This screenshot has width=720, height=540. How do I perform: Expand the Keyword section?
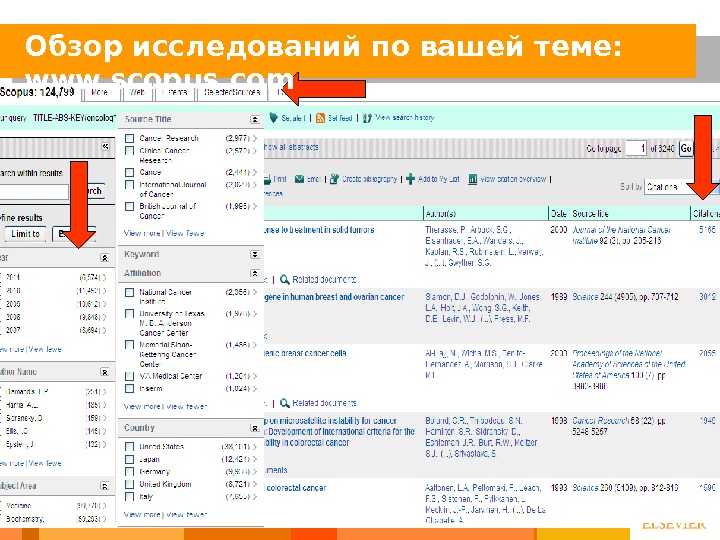255,254
